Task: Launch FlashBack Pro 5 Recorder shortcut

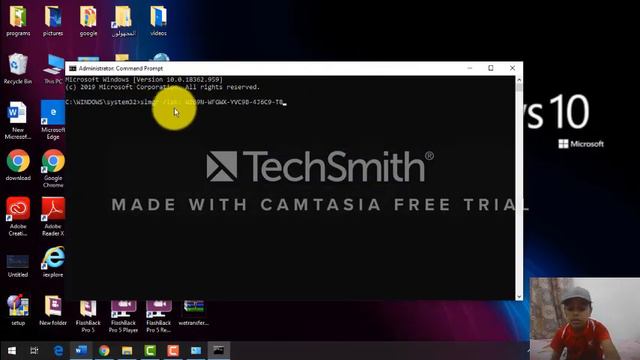Action: point(159,316)
